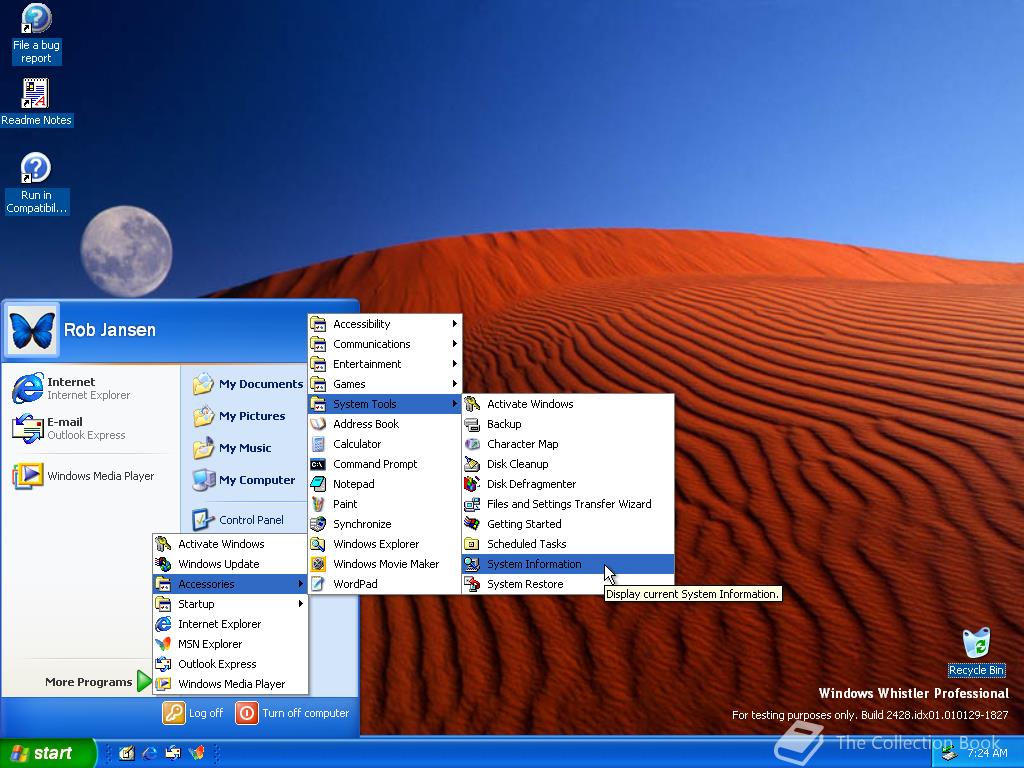
Task: Open Backup in System Tools
Action: (x=568, y=424)
